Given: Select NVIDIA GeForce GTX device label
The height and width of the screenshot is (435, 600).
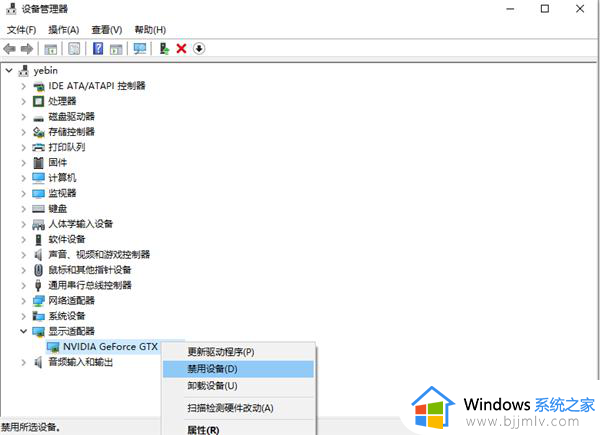Looking at the screenshot, I should (x=110, y=347).
